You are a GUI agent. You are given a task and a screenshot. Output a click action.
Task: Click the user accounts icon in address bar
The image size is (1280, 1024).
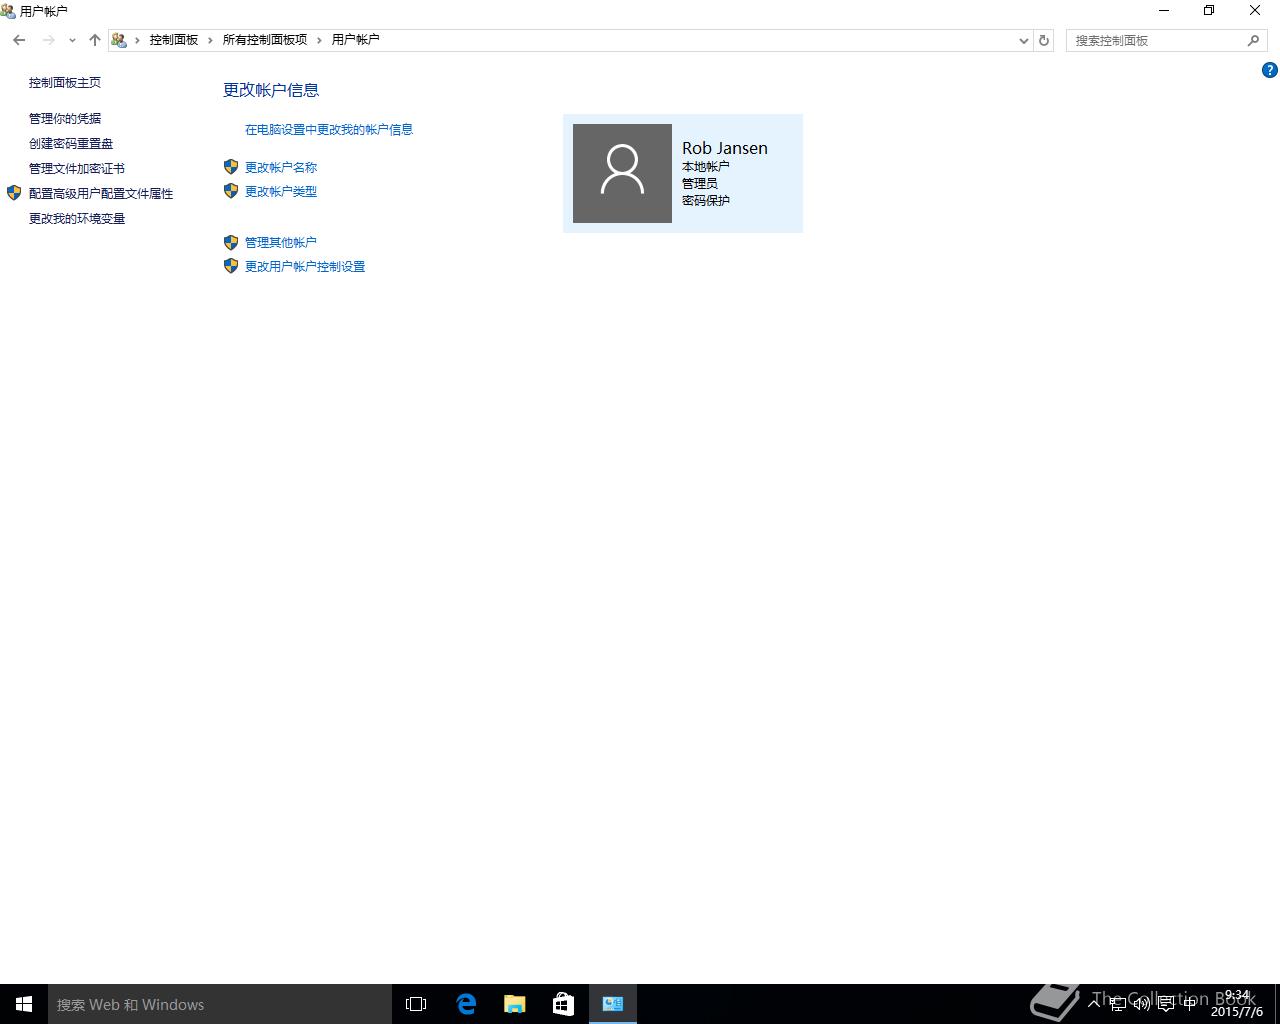[119, 40]
